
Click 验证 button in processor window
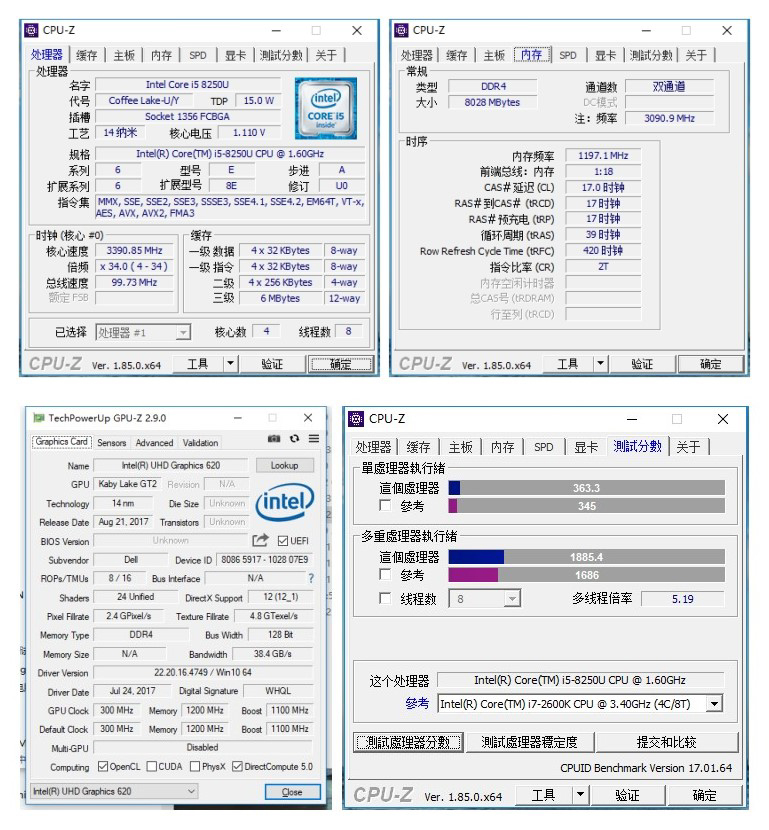point(272,364)
